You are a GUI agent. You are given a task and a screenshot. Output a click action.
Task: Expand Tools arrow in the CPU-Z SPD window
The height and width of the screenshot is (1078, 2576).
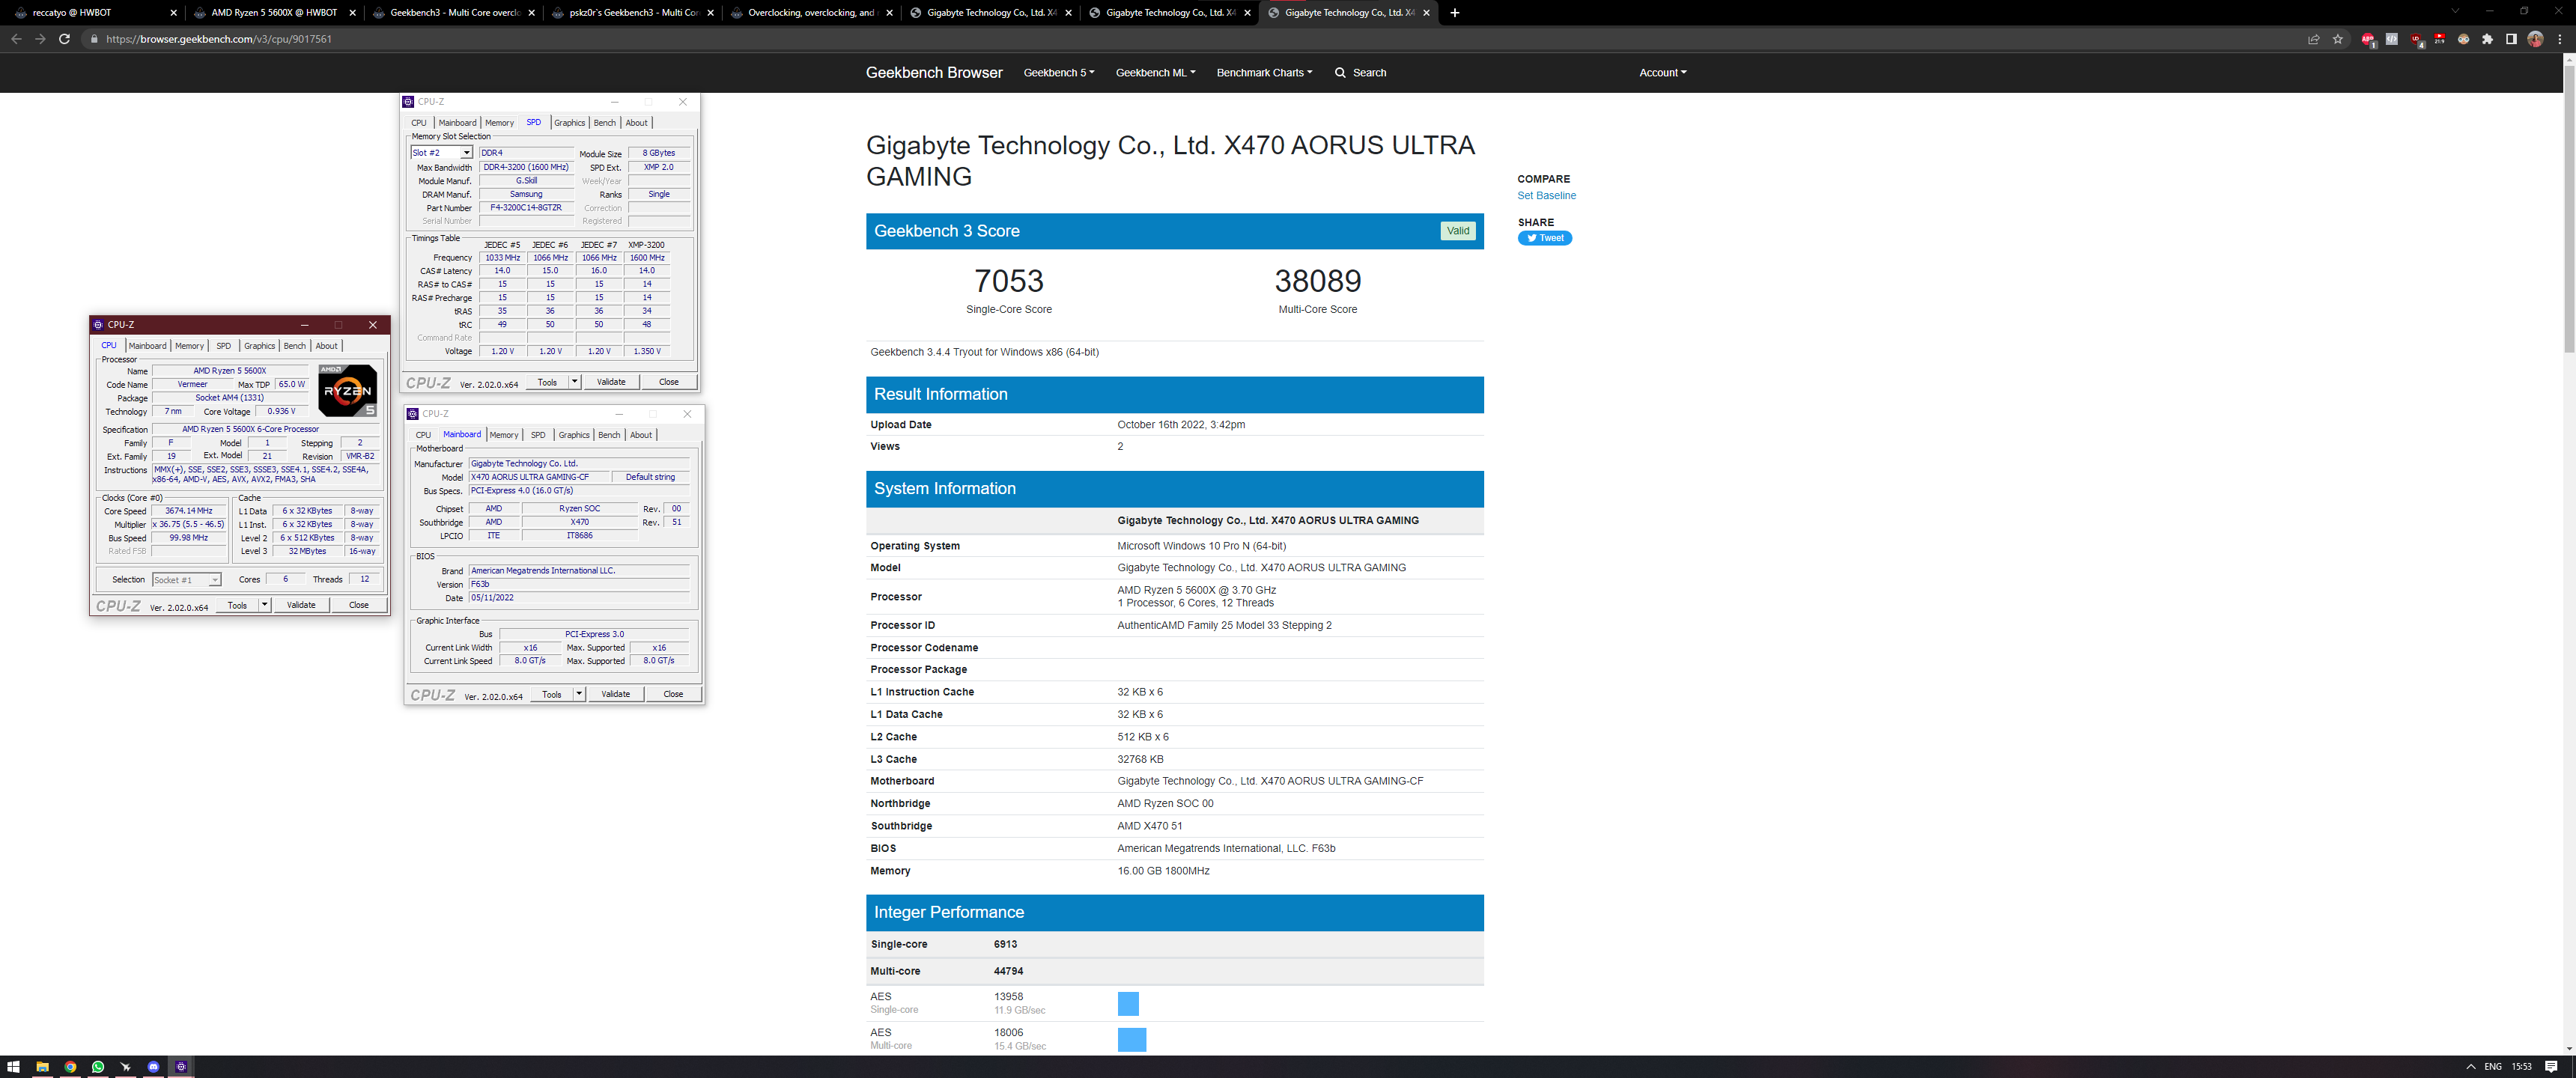pos(574,382)
